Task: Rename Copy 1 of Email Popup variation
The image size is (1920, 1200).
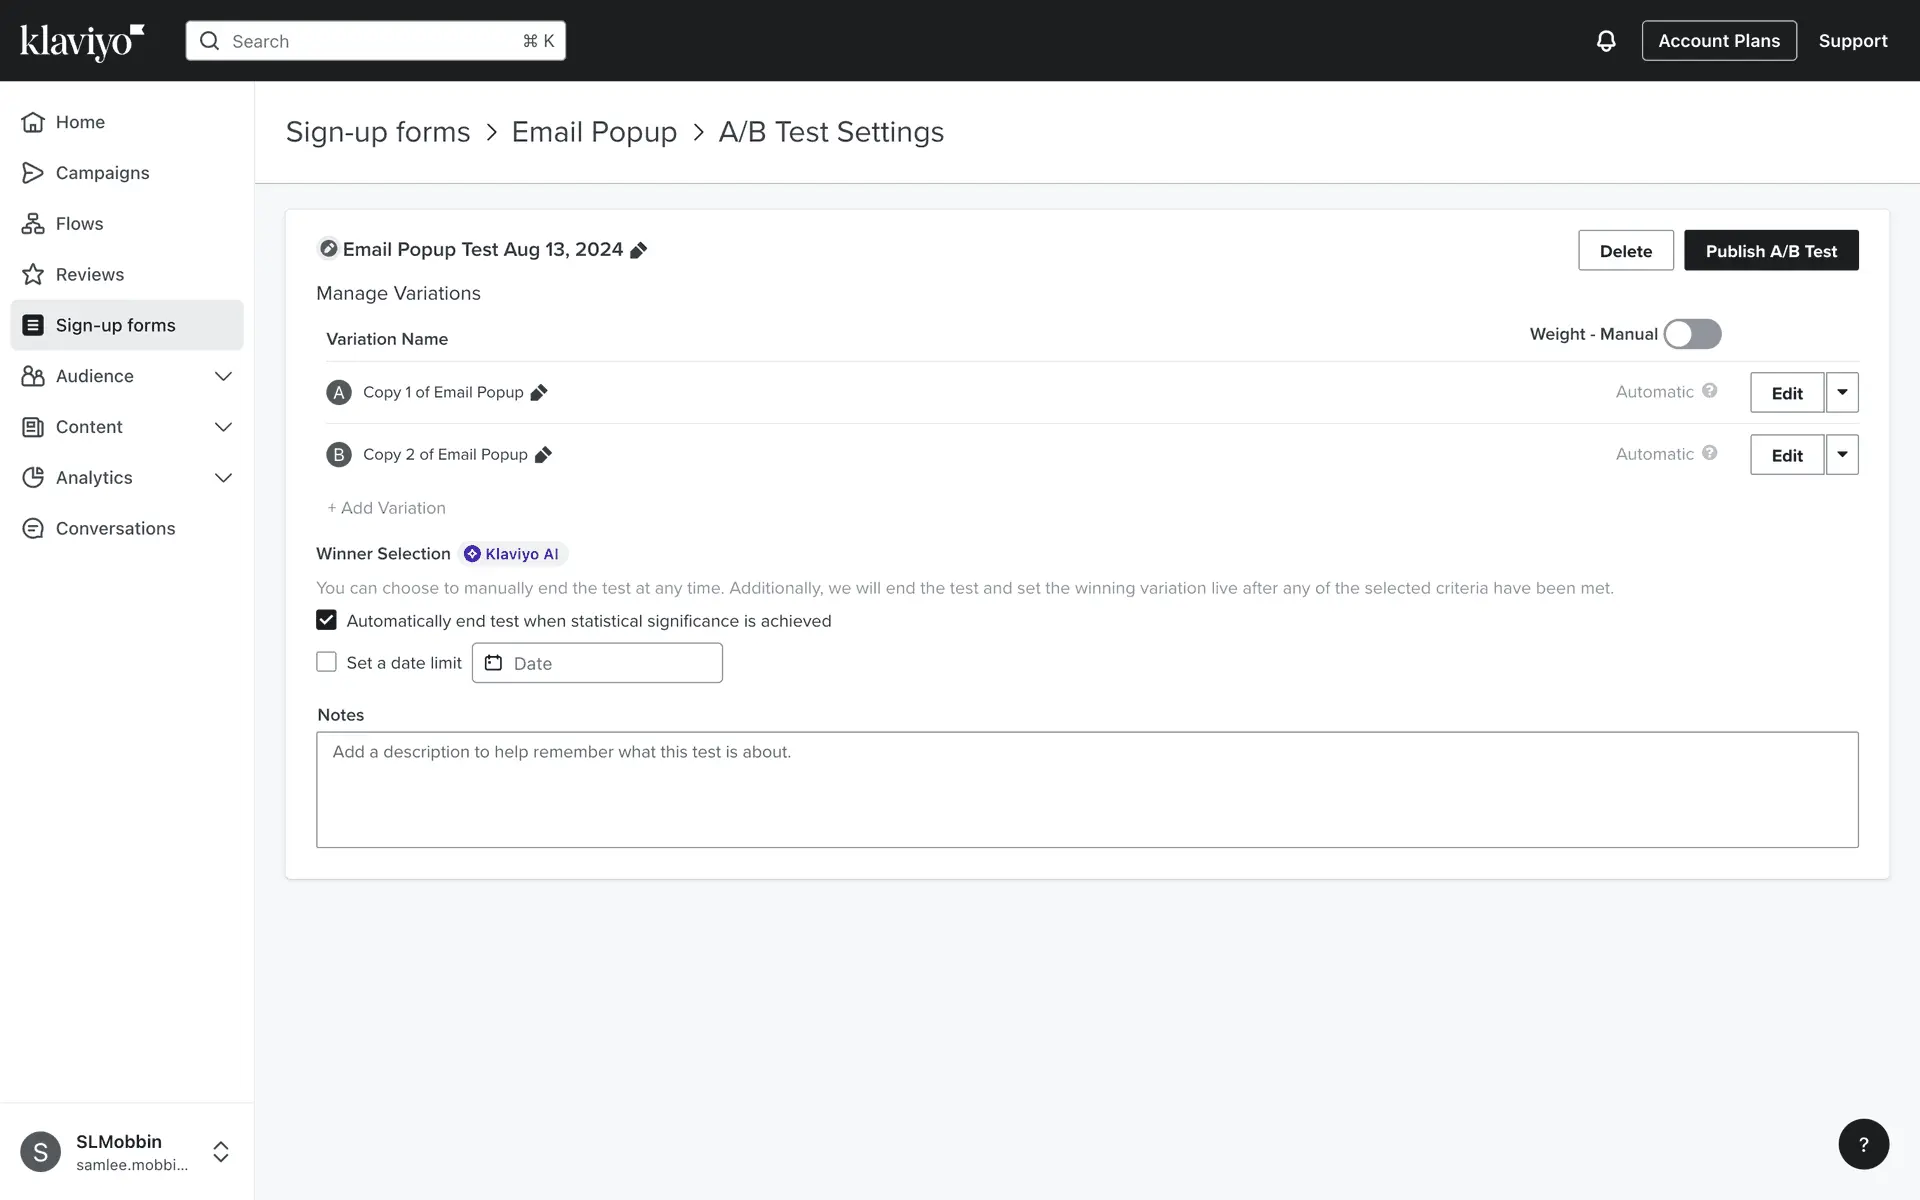Action: click(x=539, y=393)
